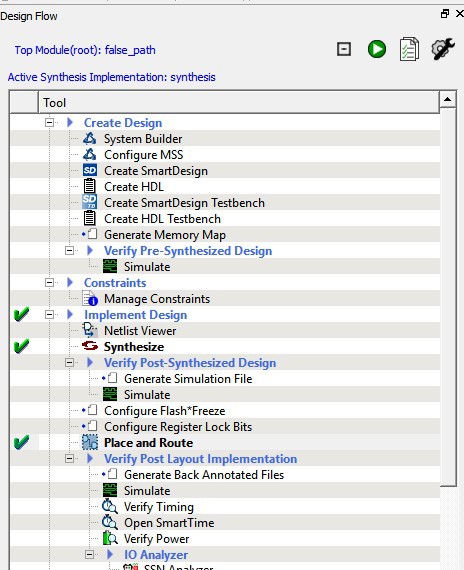
Task: Select the Manage Constraints item
Action: tap(157, 299)
